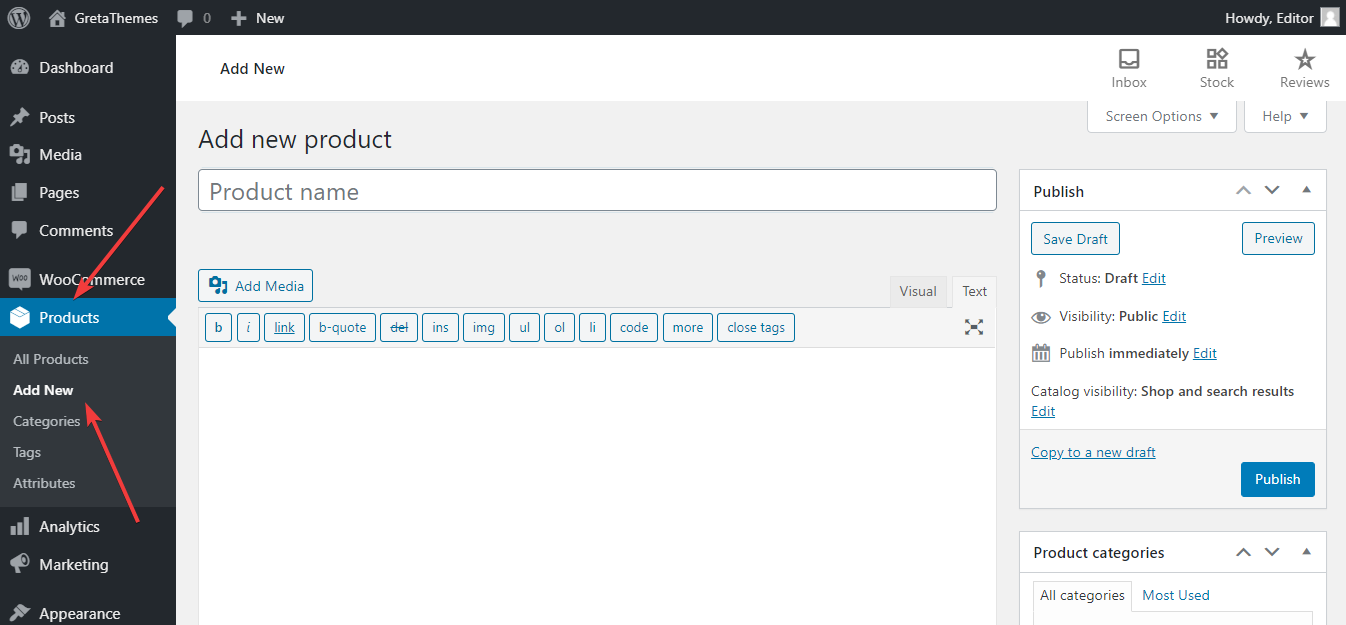
Task: Click the Save Draft button
Action: click(1075, 239)
